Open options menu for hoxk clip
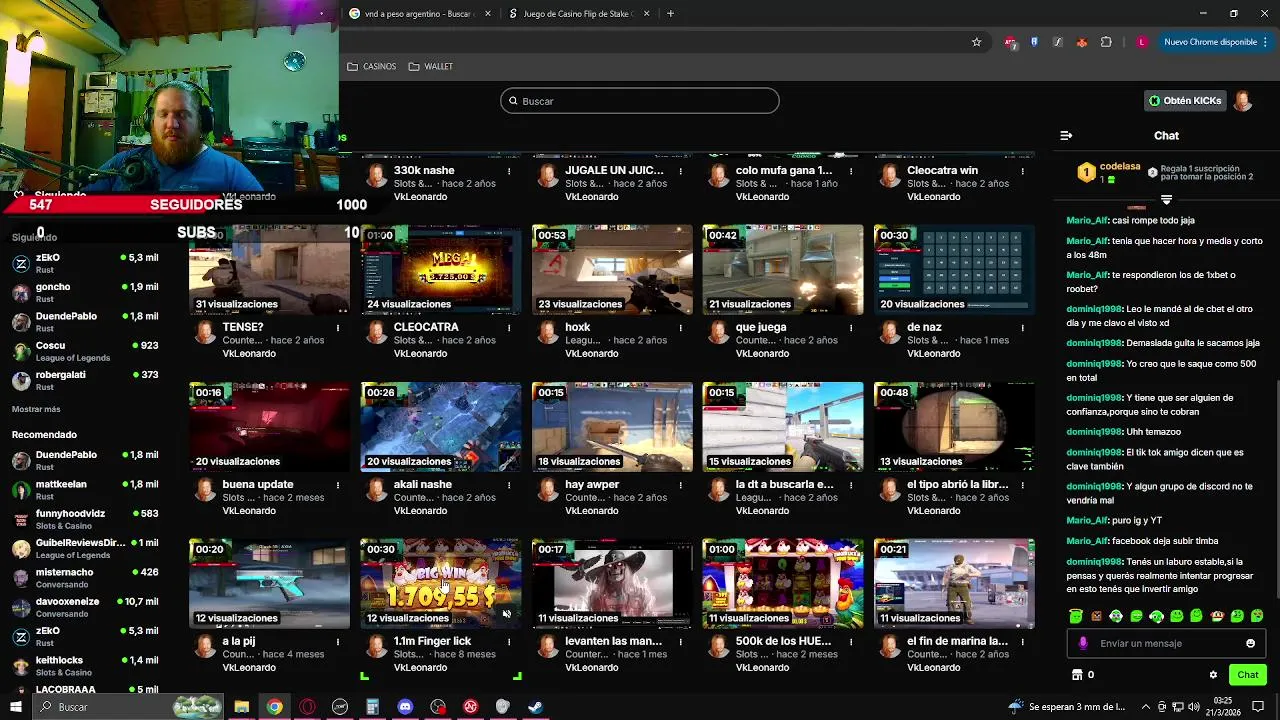The width and height of the screenshot is (1280, 720). coord(680,328)
